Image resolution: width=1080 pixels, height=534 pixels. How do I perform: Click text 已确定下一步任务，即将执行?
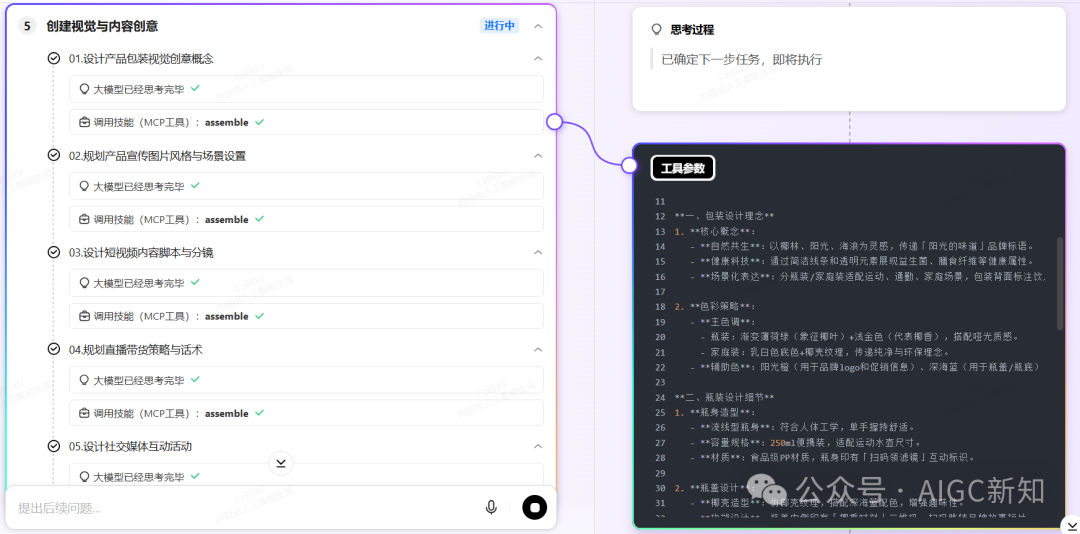(x=742, y=60)
